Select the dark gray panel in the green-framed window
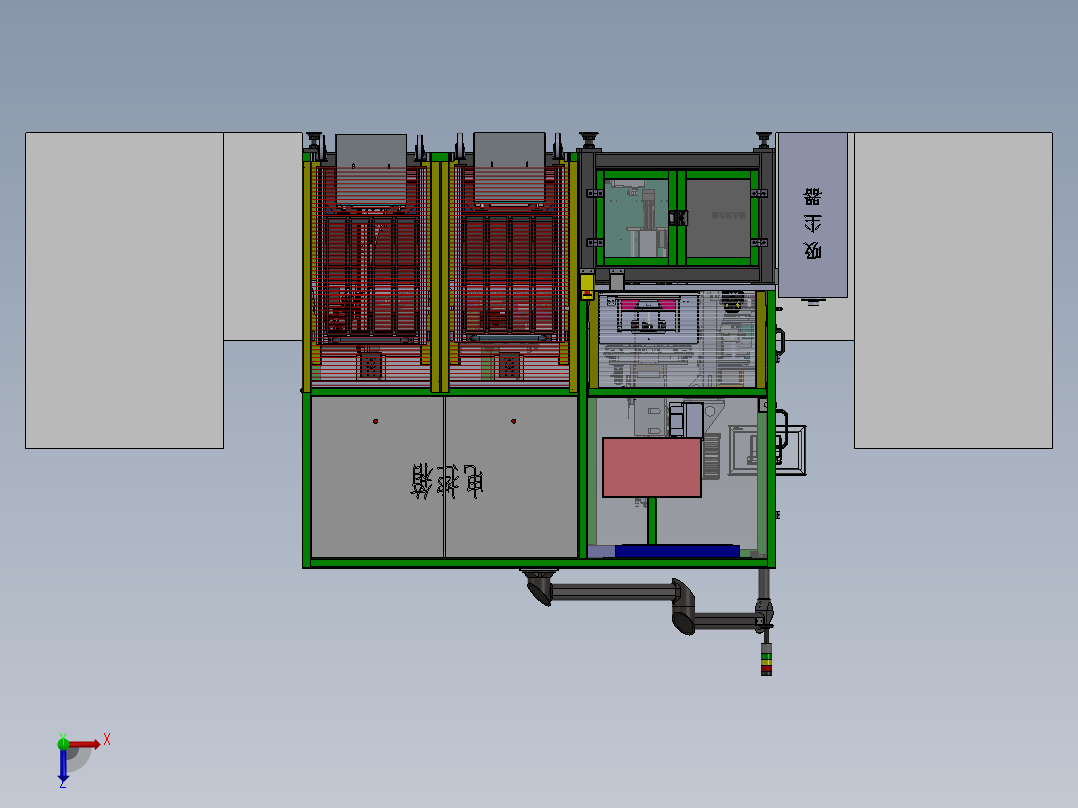This screenshot has height=808, width=1078. tap(718, 218)
